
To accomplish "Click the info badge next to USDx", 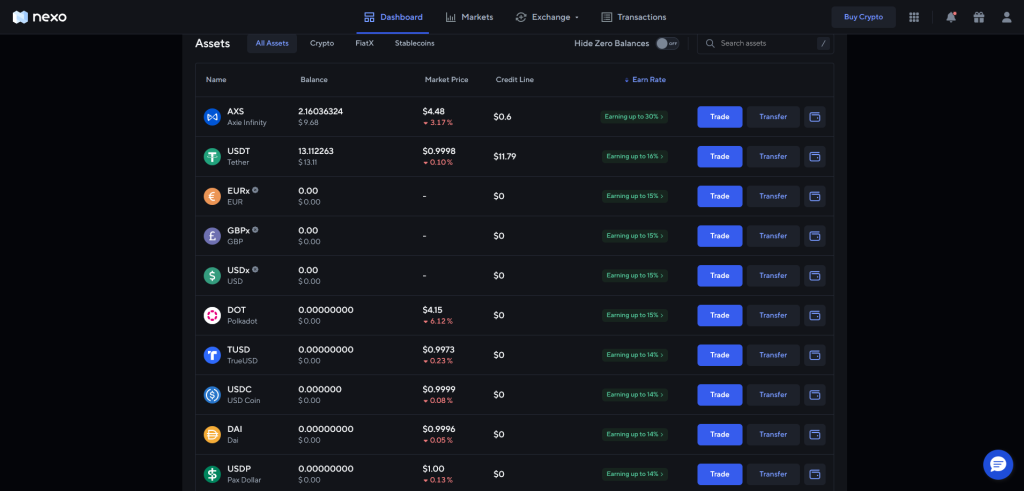I will click(x=255, y=269).
